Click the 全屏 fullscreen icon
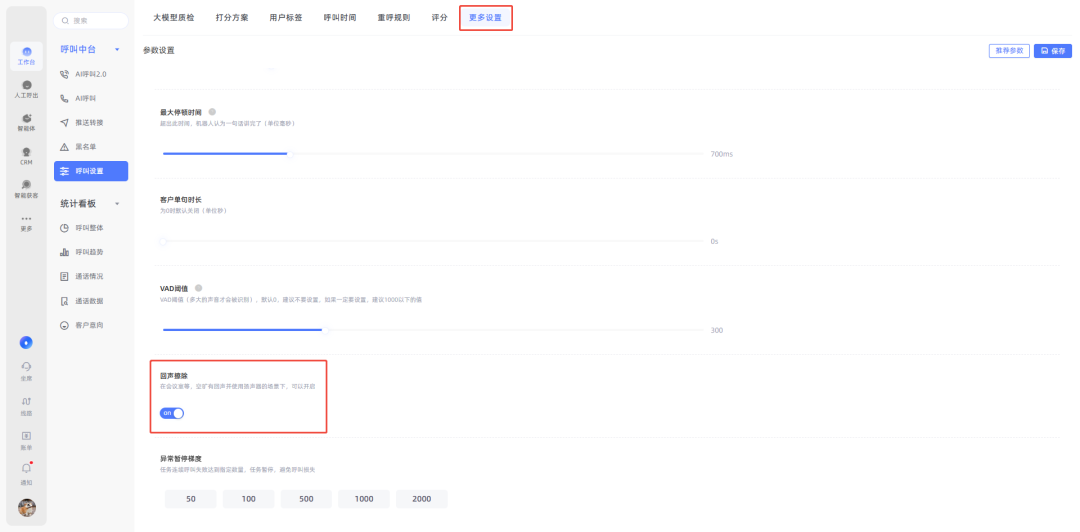Screen dimensions: 1080x532 click(27, 369)
